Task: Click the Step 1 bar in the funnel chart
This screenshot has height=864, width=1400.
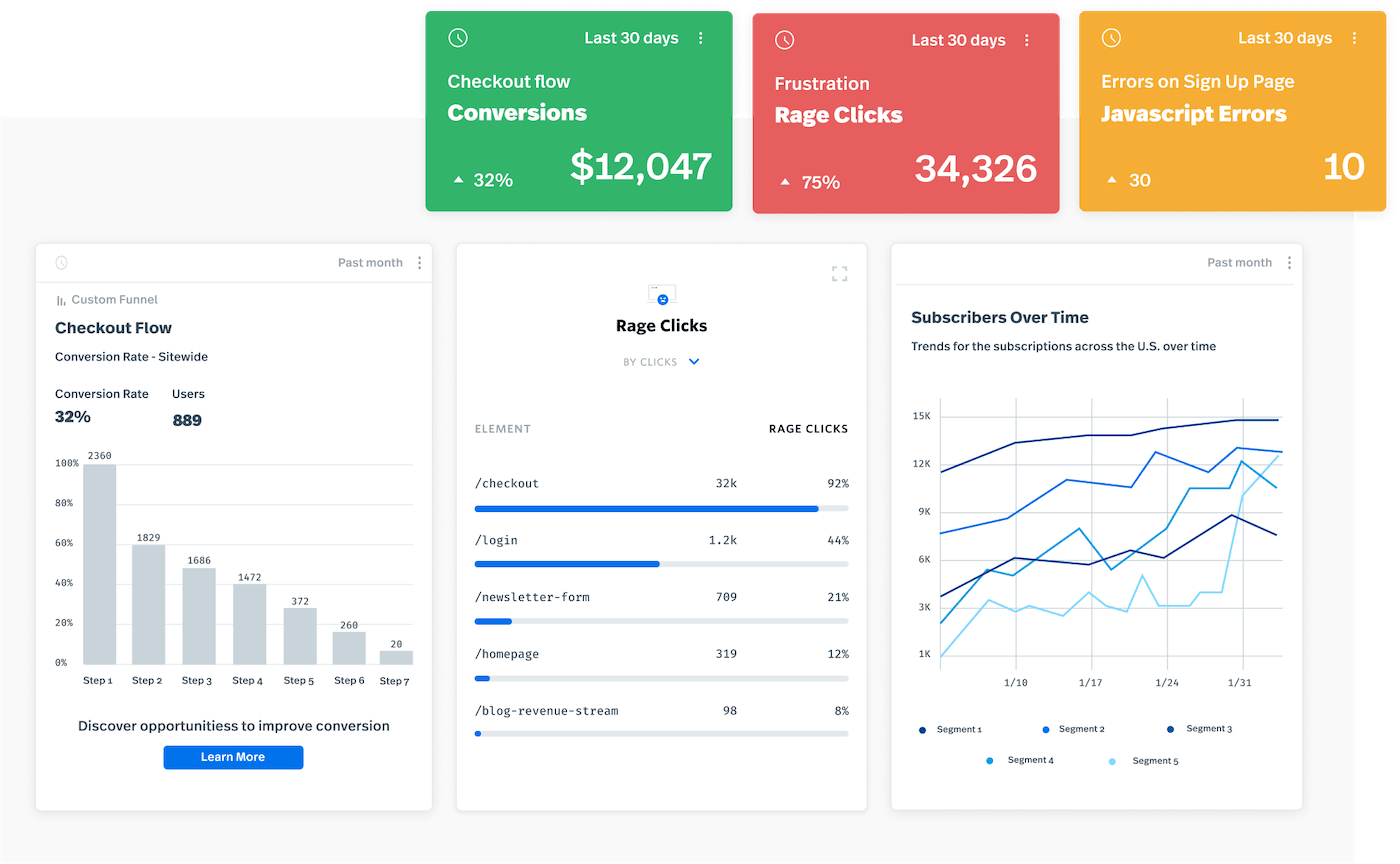Action: click(97, 563)
